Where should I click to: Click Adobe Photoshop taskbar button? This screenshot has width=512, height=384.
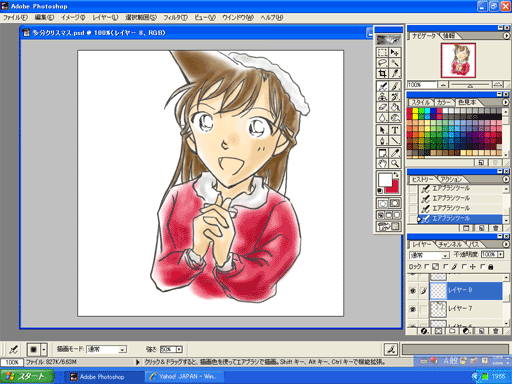(104, 377)
